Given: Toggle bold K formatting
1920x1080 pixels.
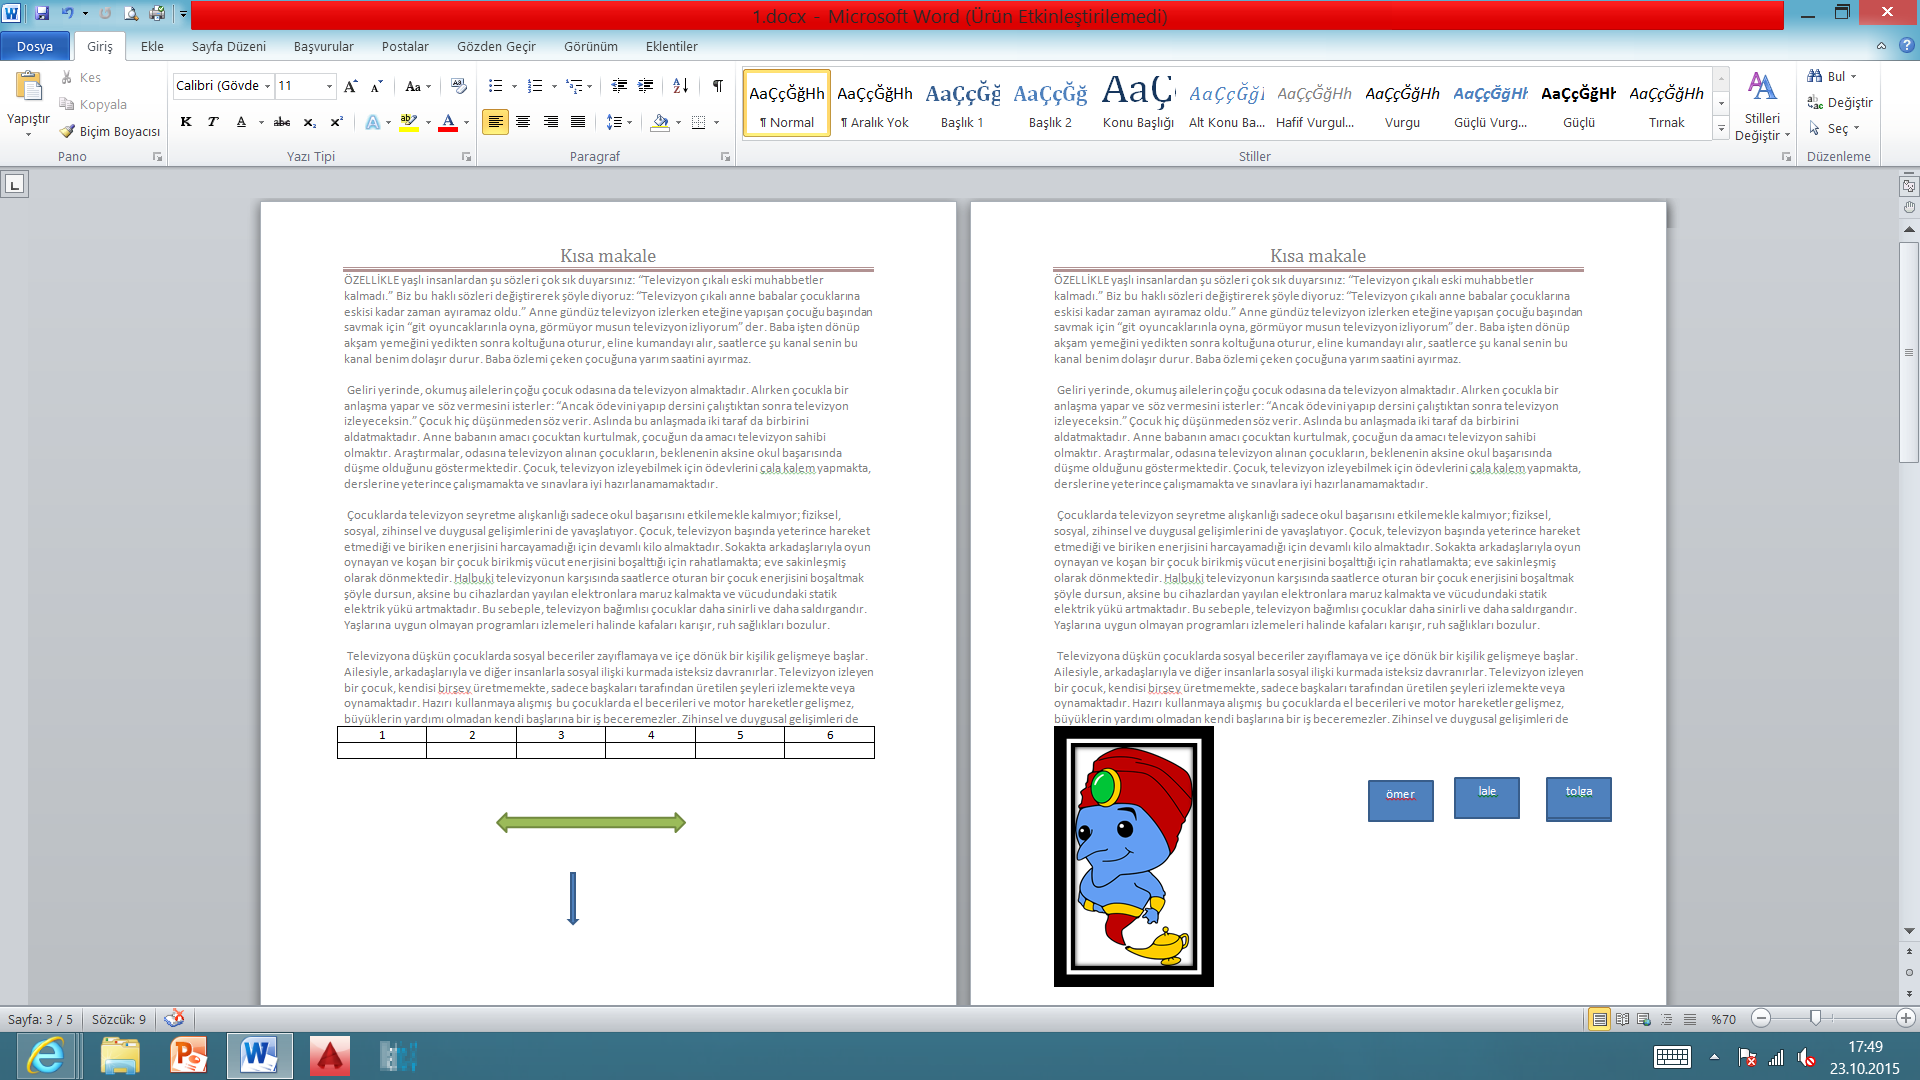Looking at the screenshot, I should (186, 122).
